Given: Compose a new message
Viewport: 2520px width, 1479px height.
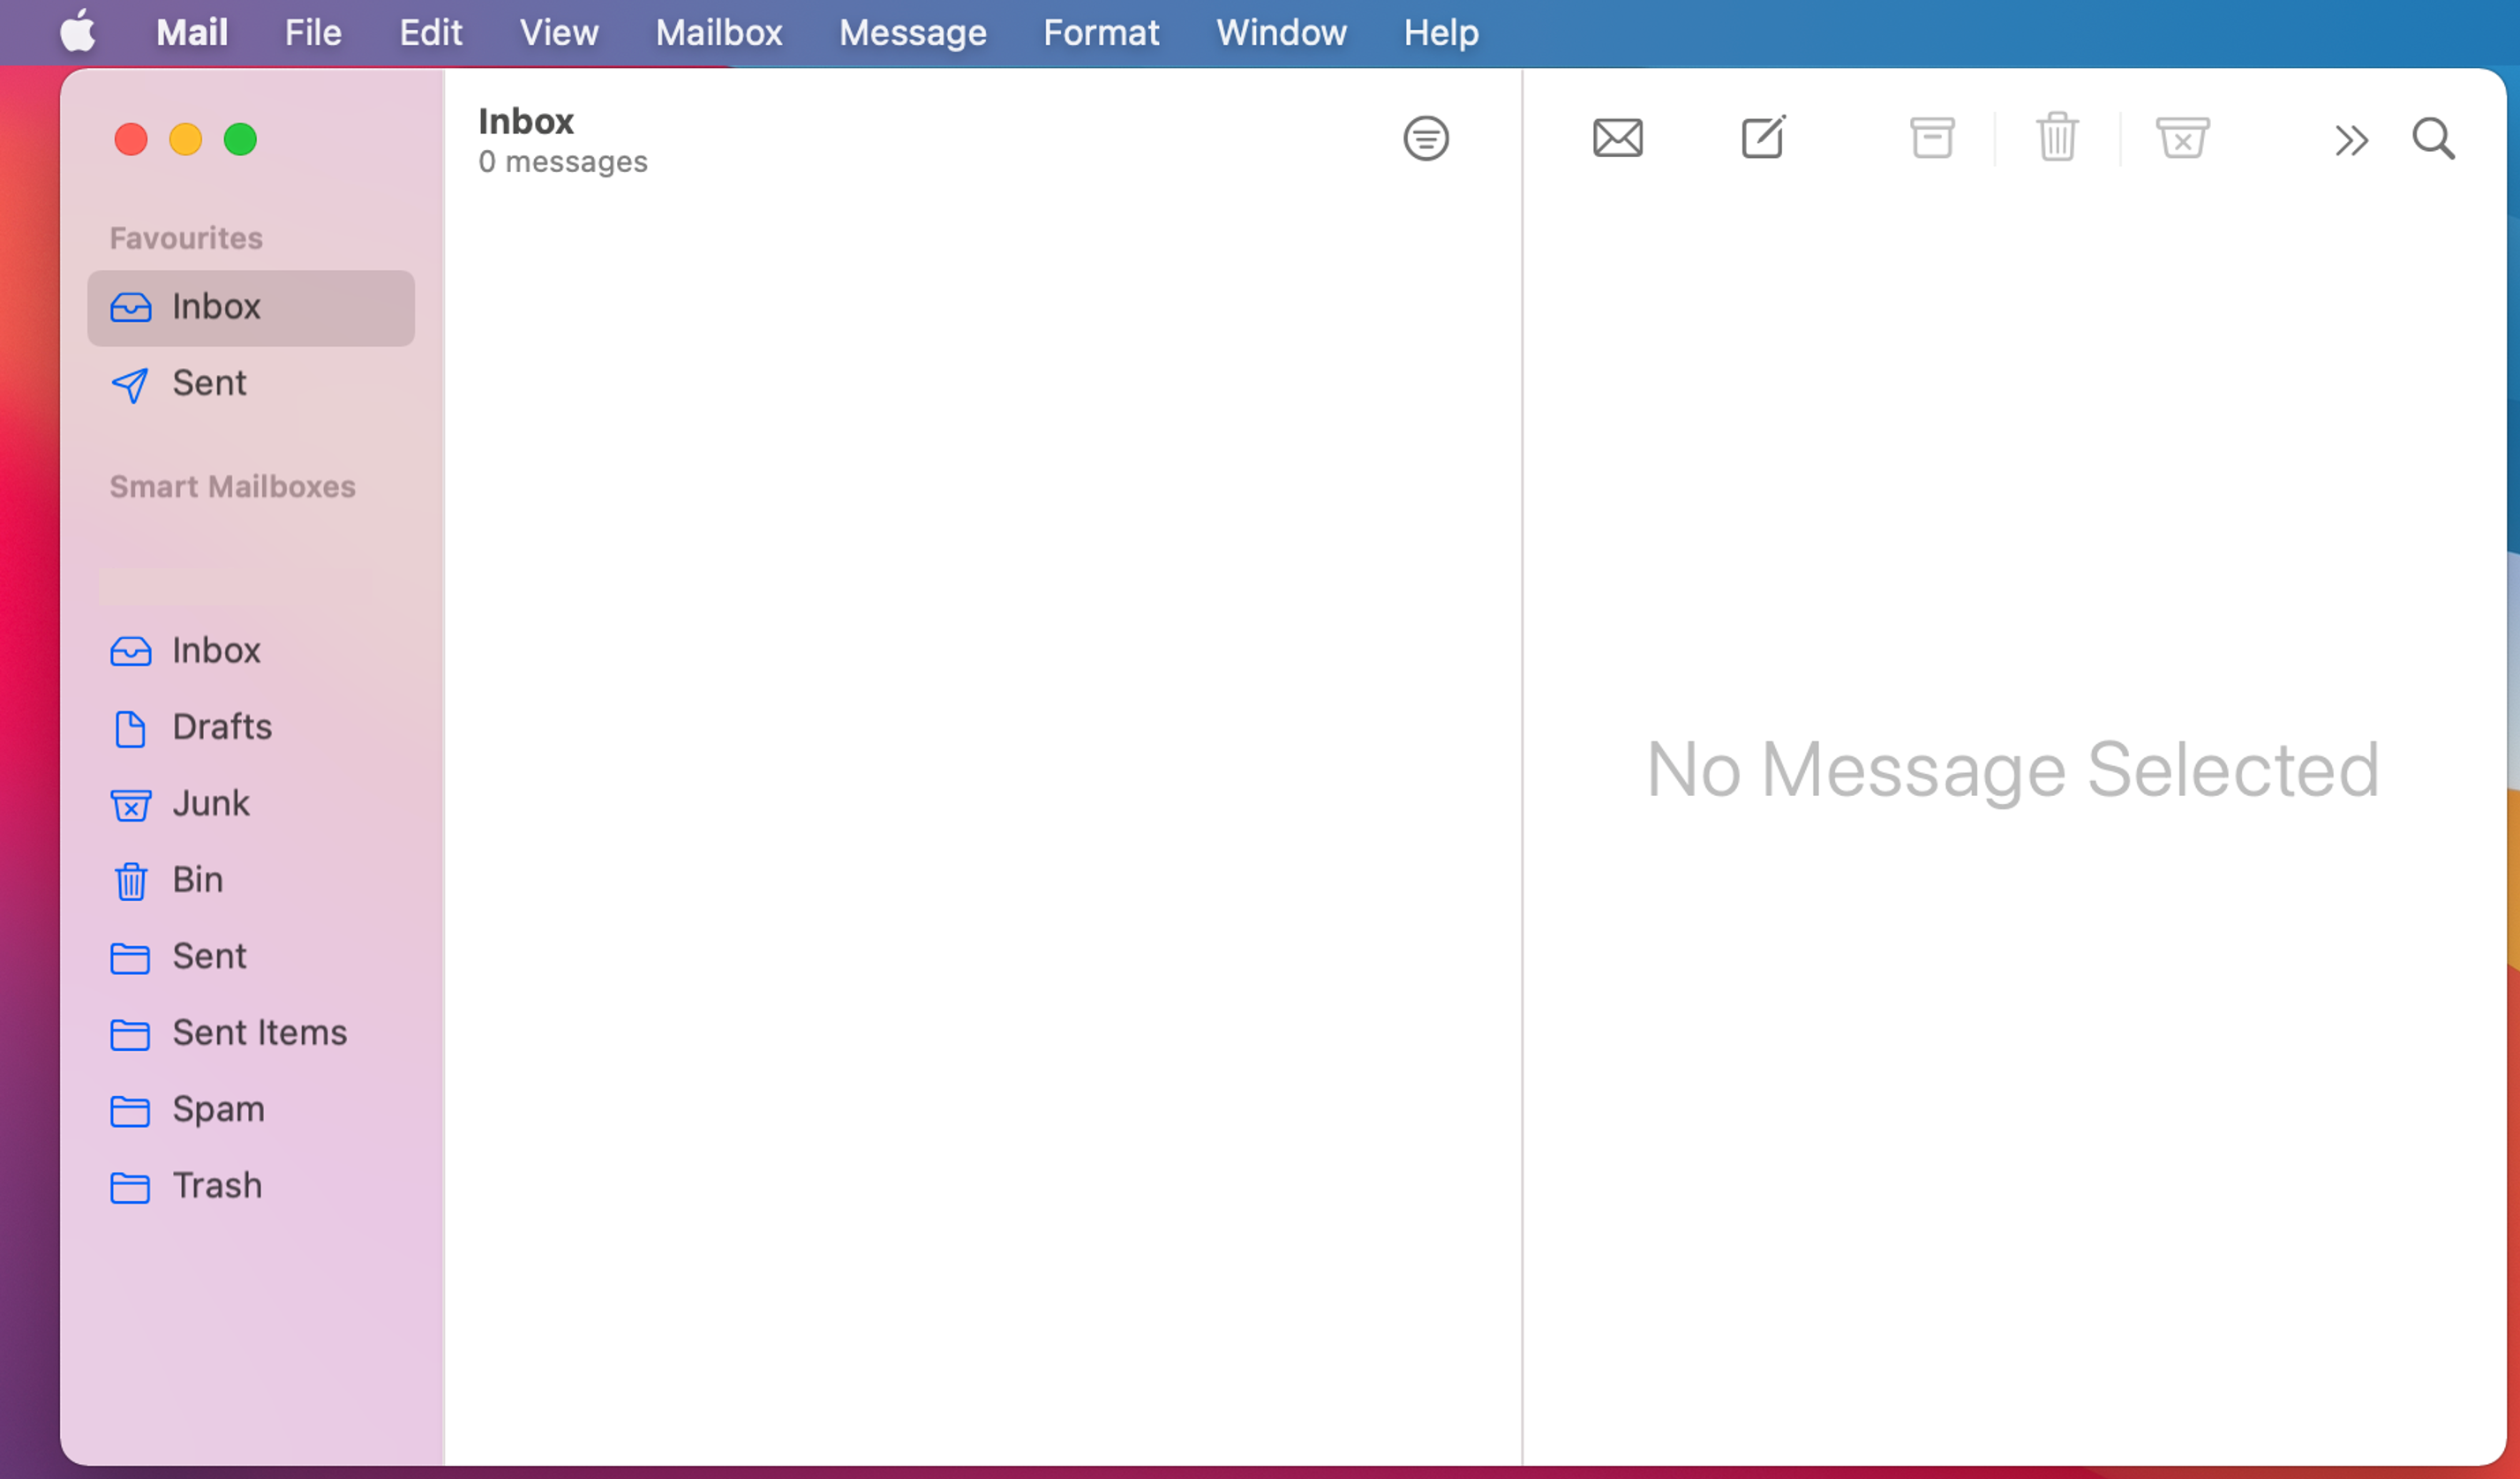Looking at the screenshot, I should pyautogui.click(x=1762, y=138).
